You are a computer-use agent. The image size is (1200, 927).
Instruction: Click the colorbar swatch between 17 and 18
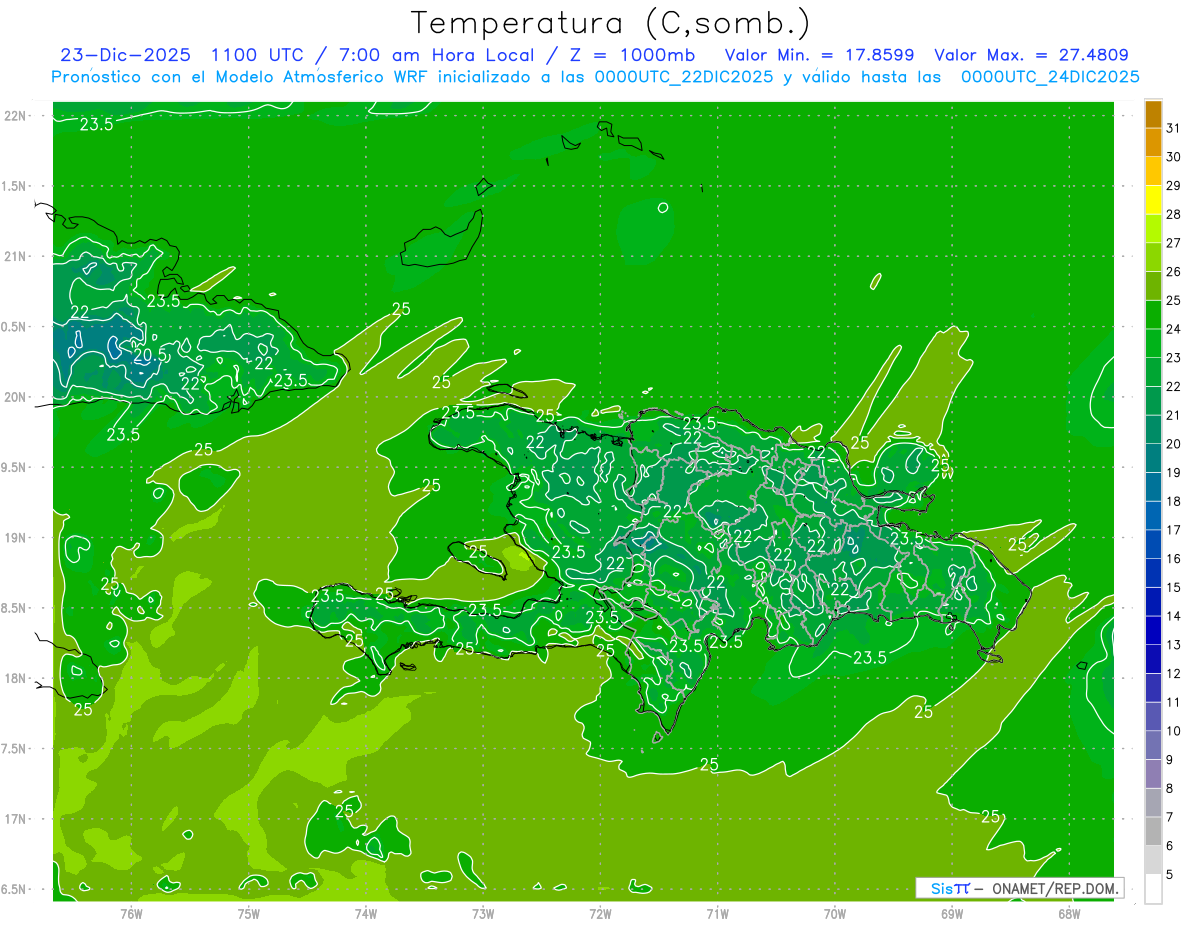click(x=1153, y=516)
